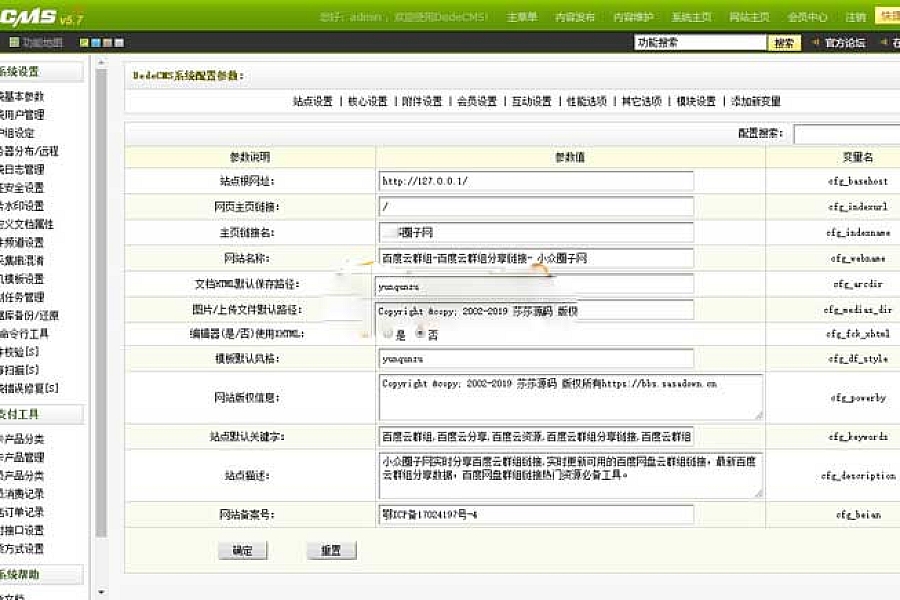Screen dimensions: 900x600
Task: Click the 官方论坛 speaker icon
Action: [815, 42]
